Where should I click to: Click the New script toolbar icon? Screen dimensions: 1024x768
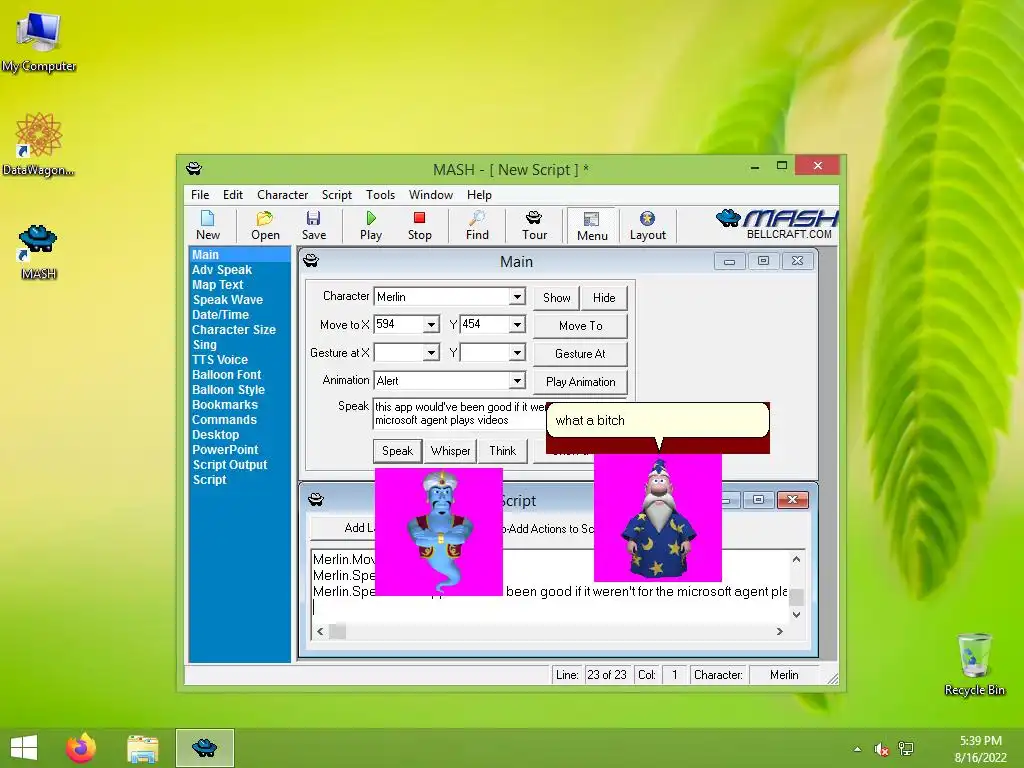point(208,225)
